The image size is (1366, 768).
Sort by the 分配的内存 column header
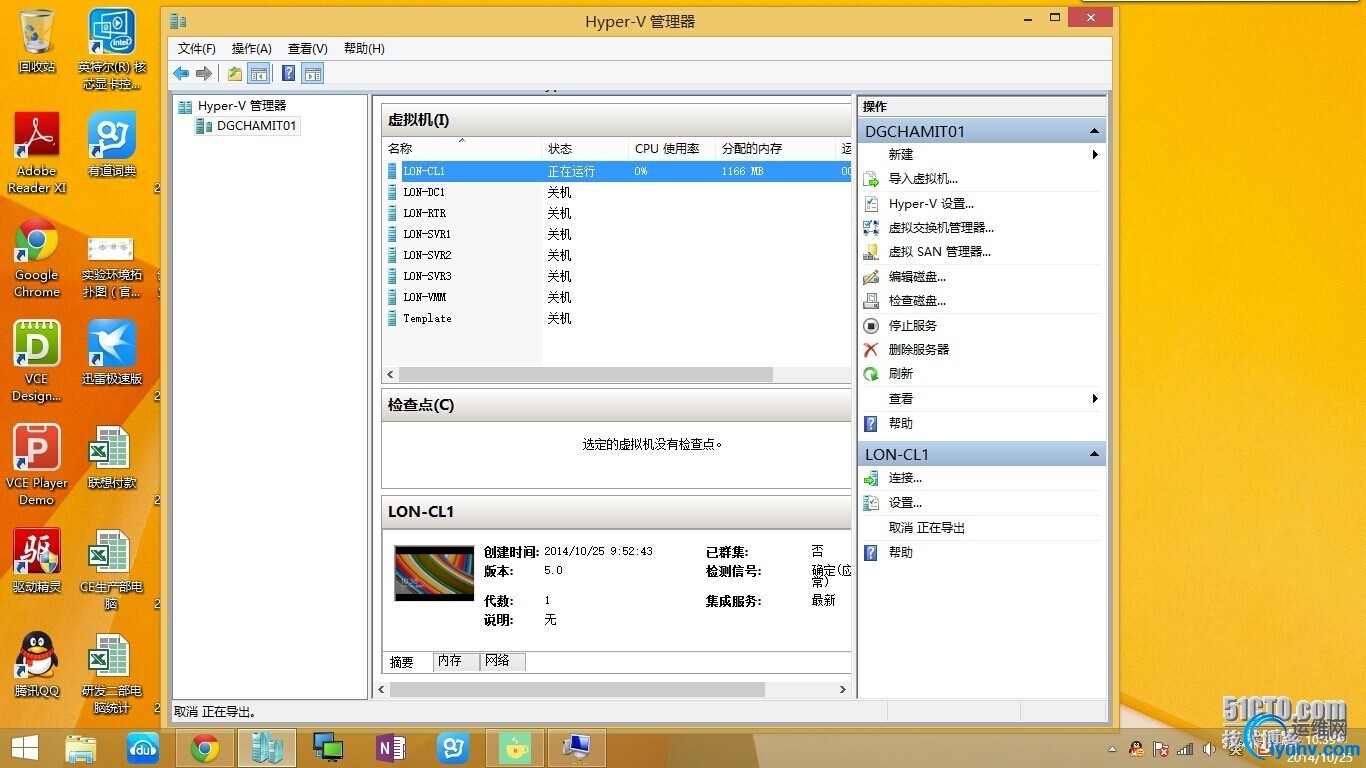[x=776, y=148]
